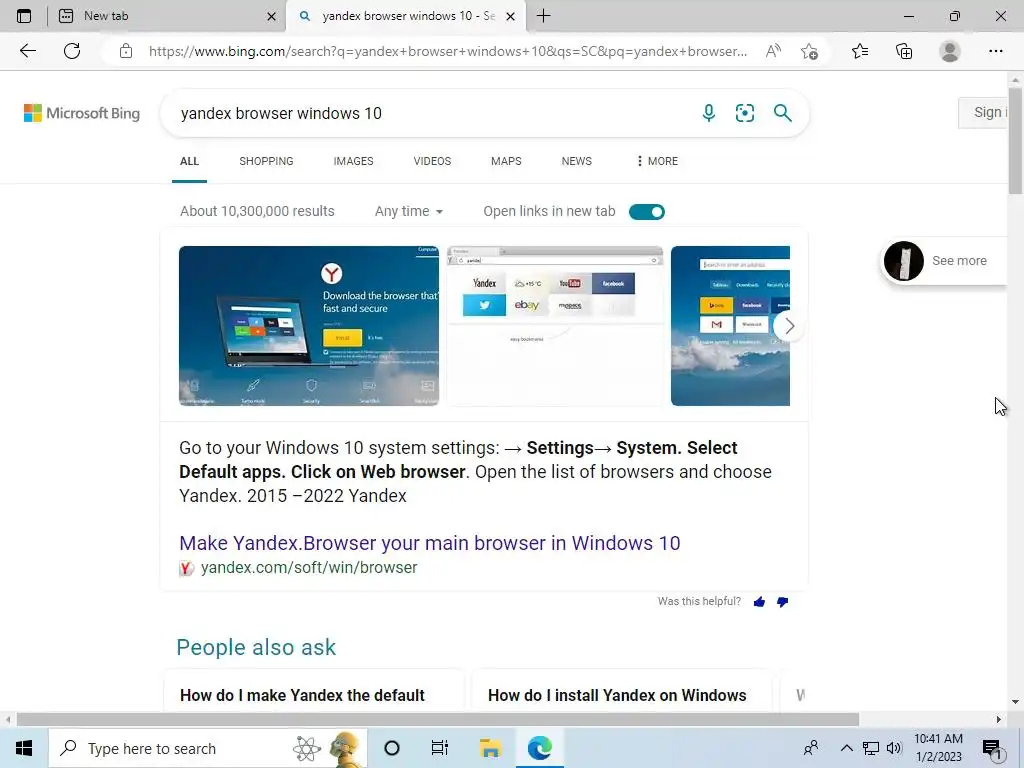Click the Microsoft Bing logo

click(x=82, y=113)
